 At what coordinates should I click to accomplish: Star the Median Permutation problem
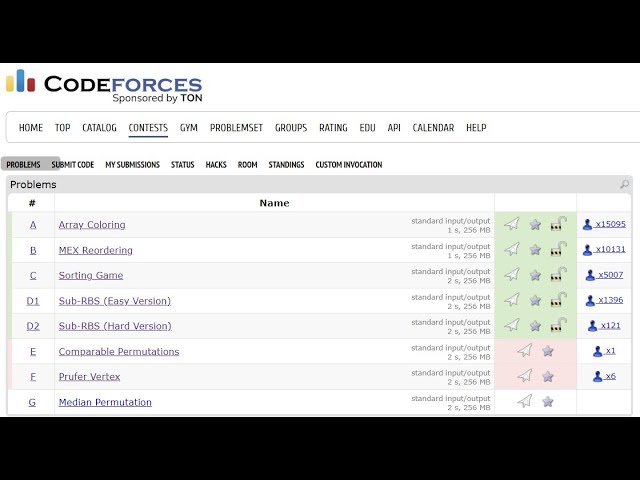coord(548,402)
